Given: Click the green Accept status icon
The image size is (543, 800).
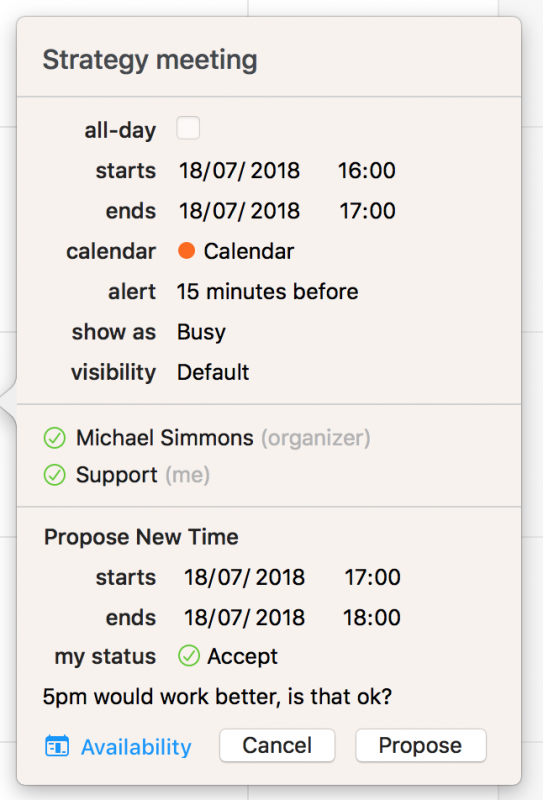Looking at the screenshot, I should [189, 656].
